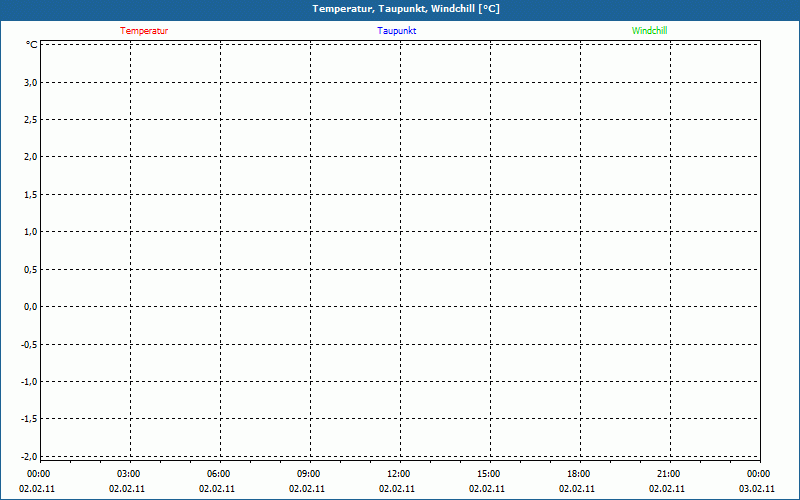Select the 2,0 y-axis value

pyautogui.click(x=31, y=157)
